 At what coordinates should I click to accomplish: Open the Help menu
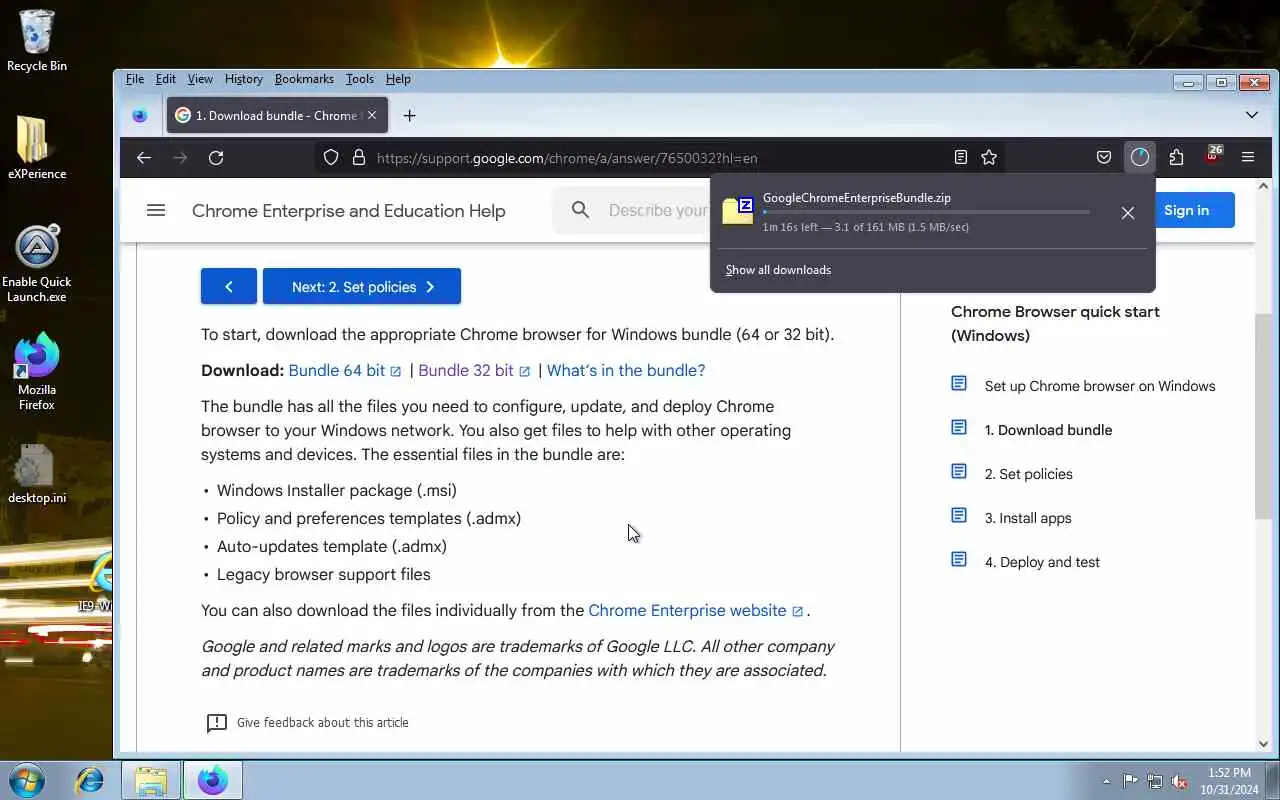point(398,79)
